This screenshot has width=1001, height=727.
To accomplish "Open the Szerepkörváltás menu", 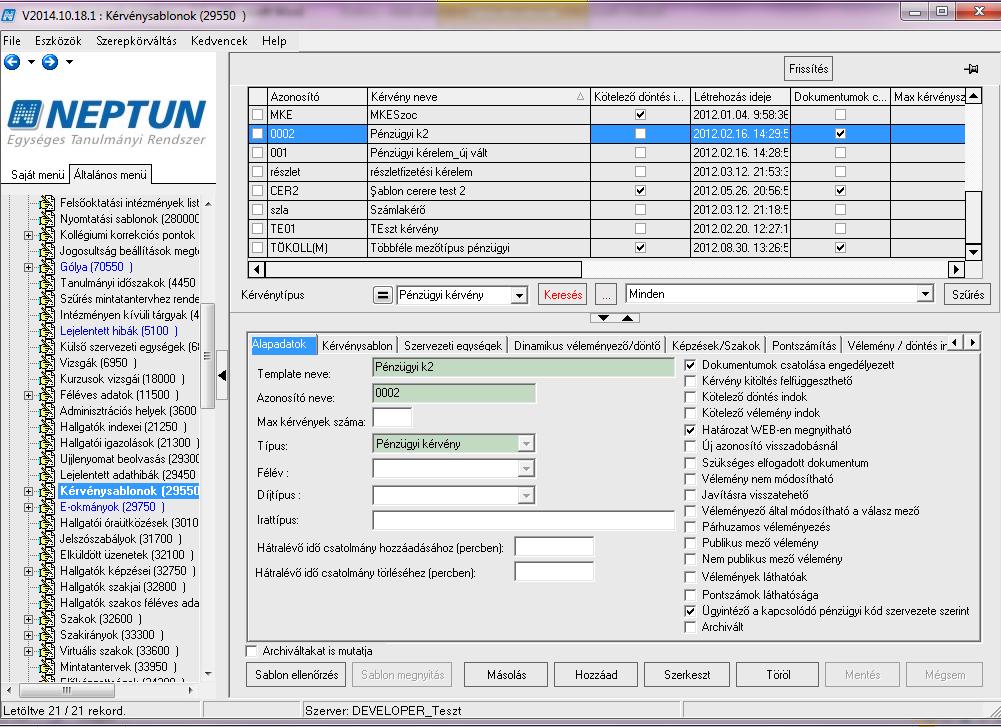I will tap(136, 41).
